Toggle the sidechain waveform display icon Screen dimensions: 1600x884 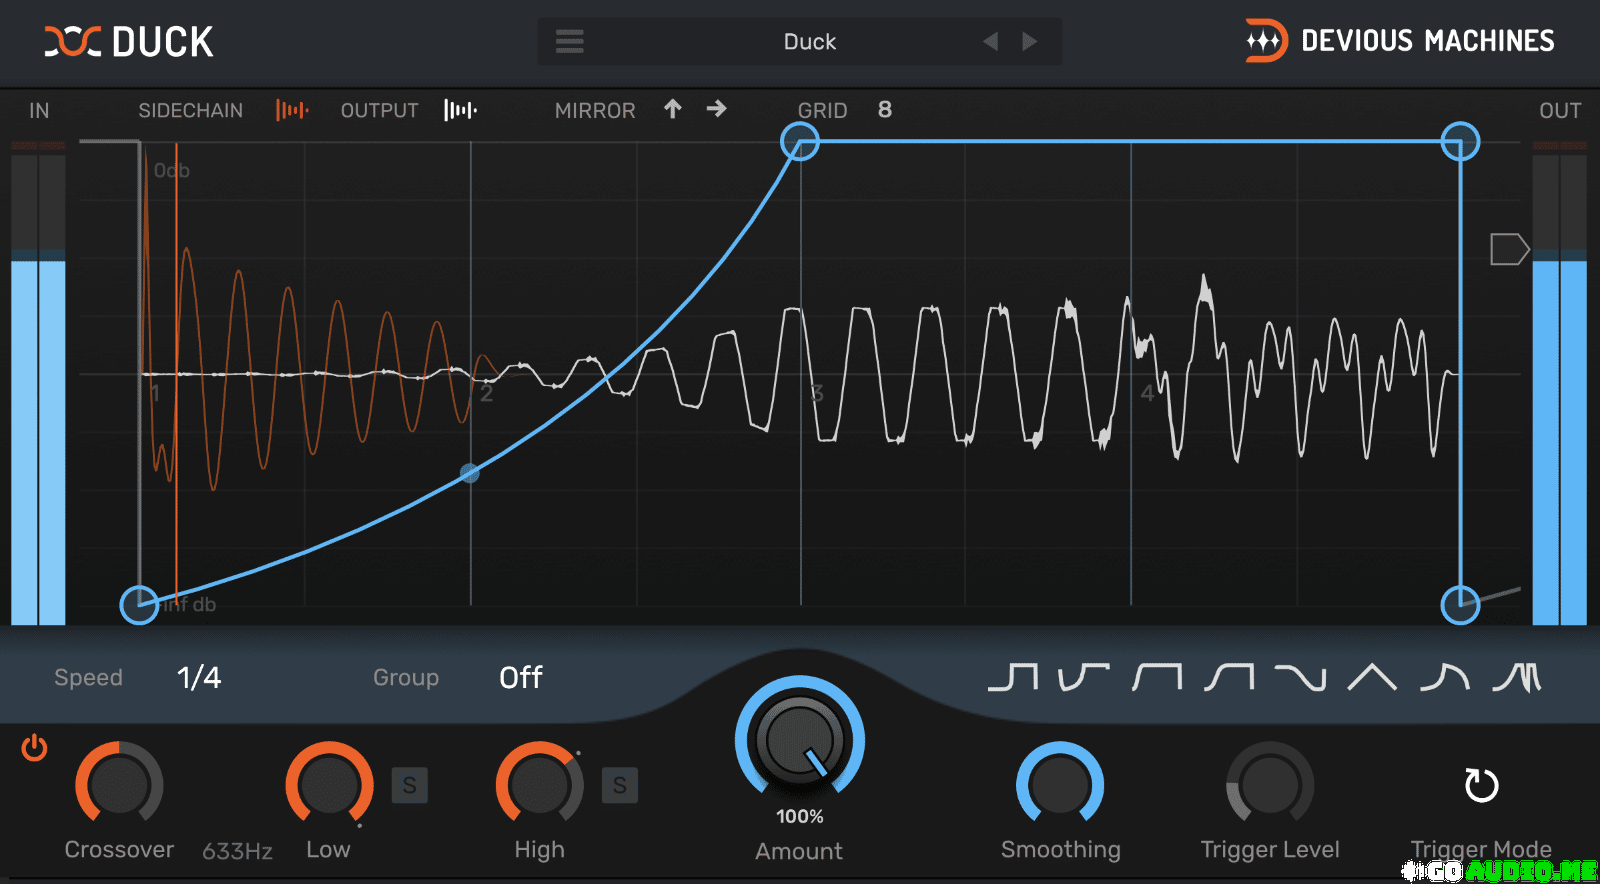pos(292,110)
